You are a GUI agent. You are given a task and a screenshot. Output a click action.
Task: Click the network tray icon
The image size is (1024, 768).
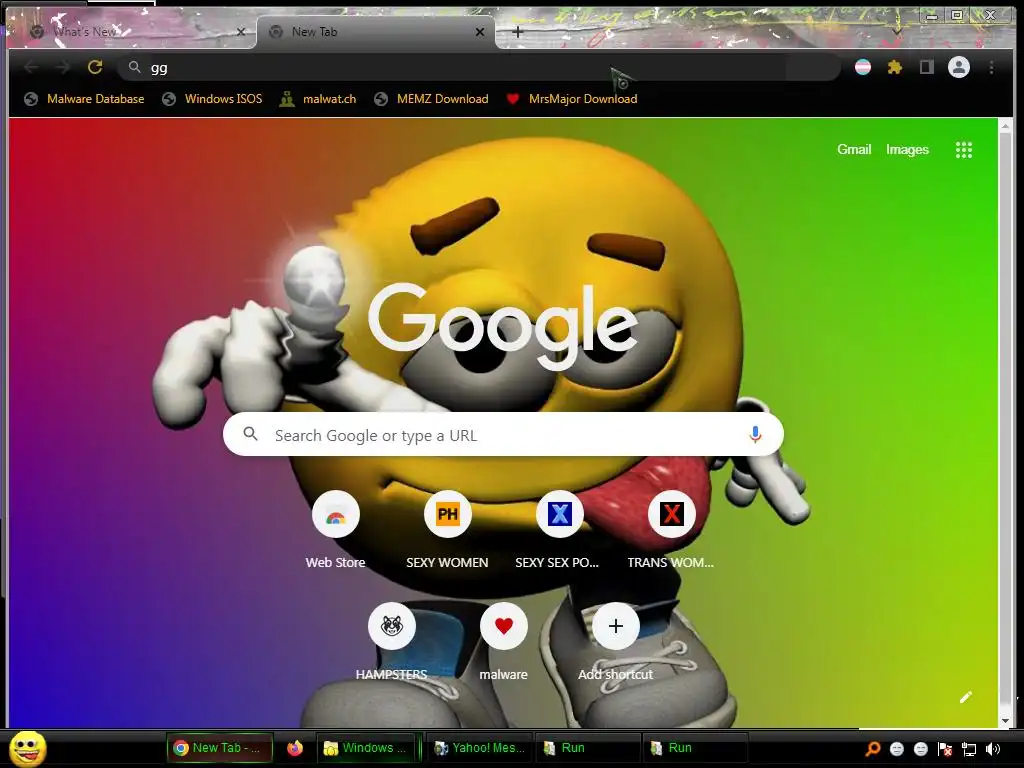coord(969,749)
